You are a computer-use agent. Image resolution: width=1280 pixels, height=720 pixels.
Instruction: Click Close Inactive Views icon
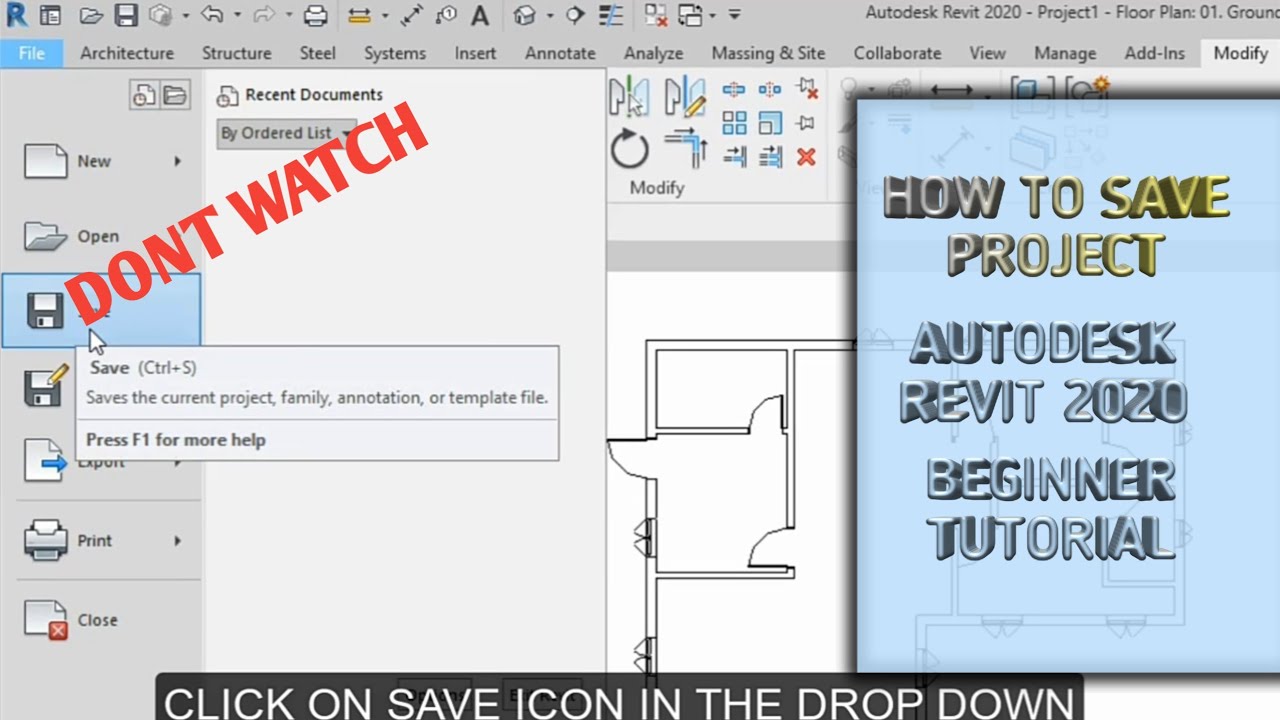point(656,15)
